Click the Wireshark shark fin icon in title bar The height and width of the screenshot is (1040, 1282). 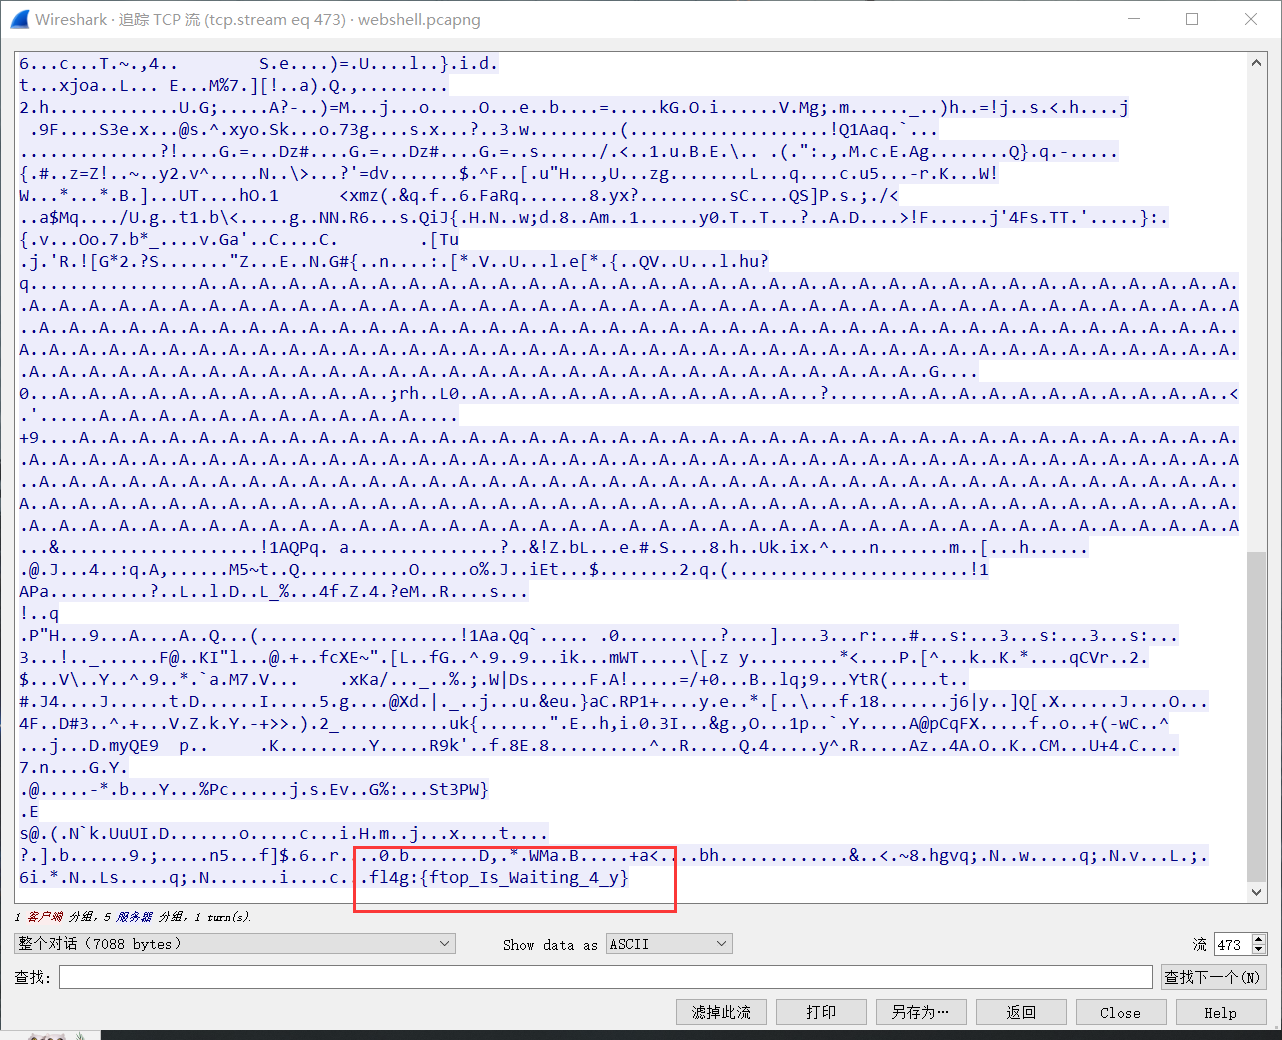[x=19, y=19]
